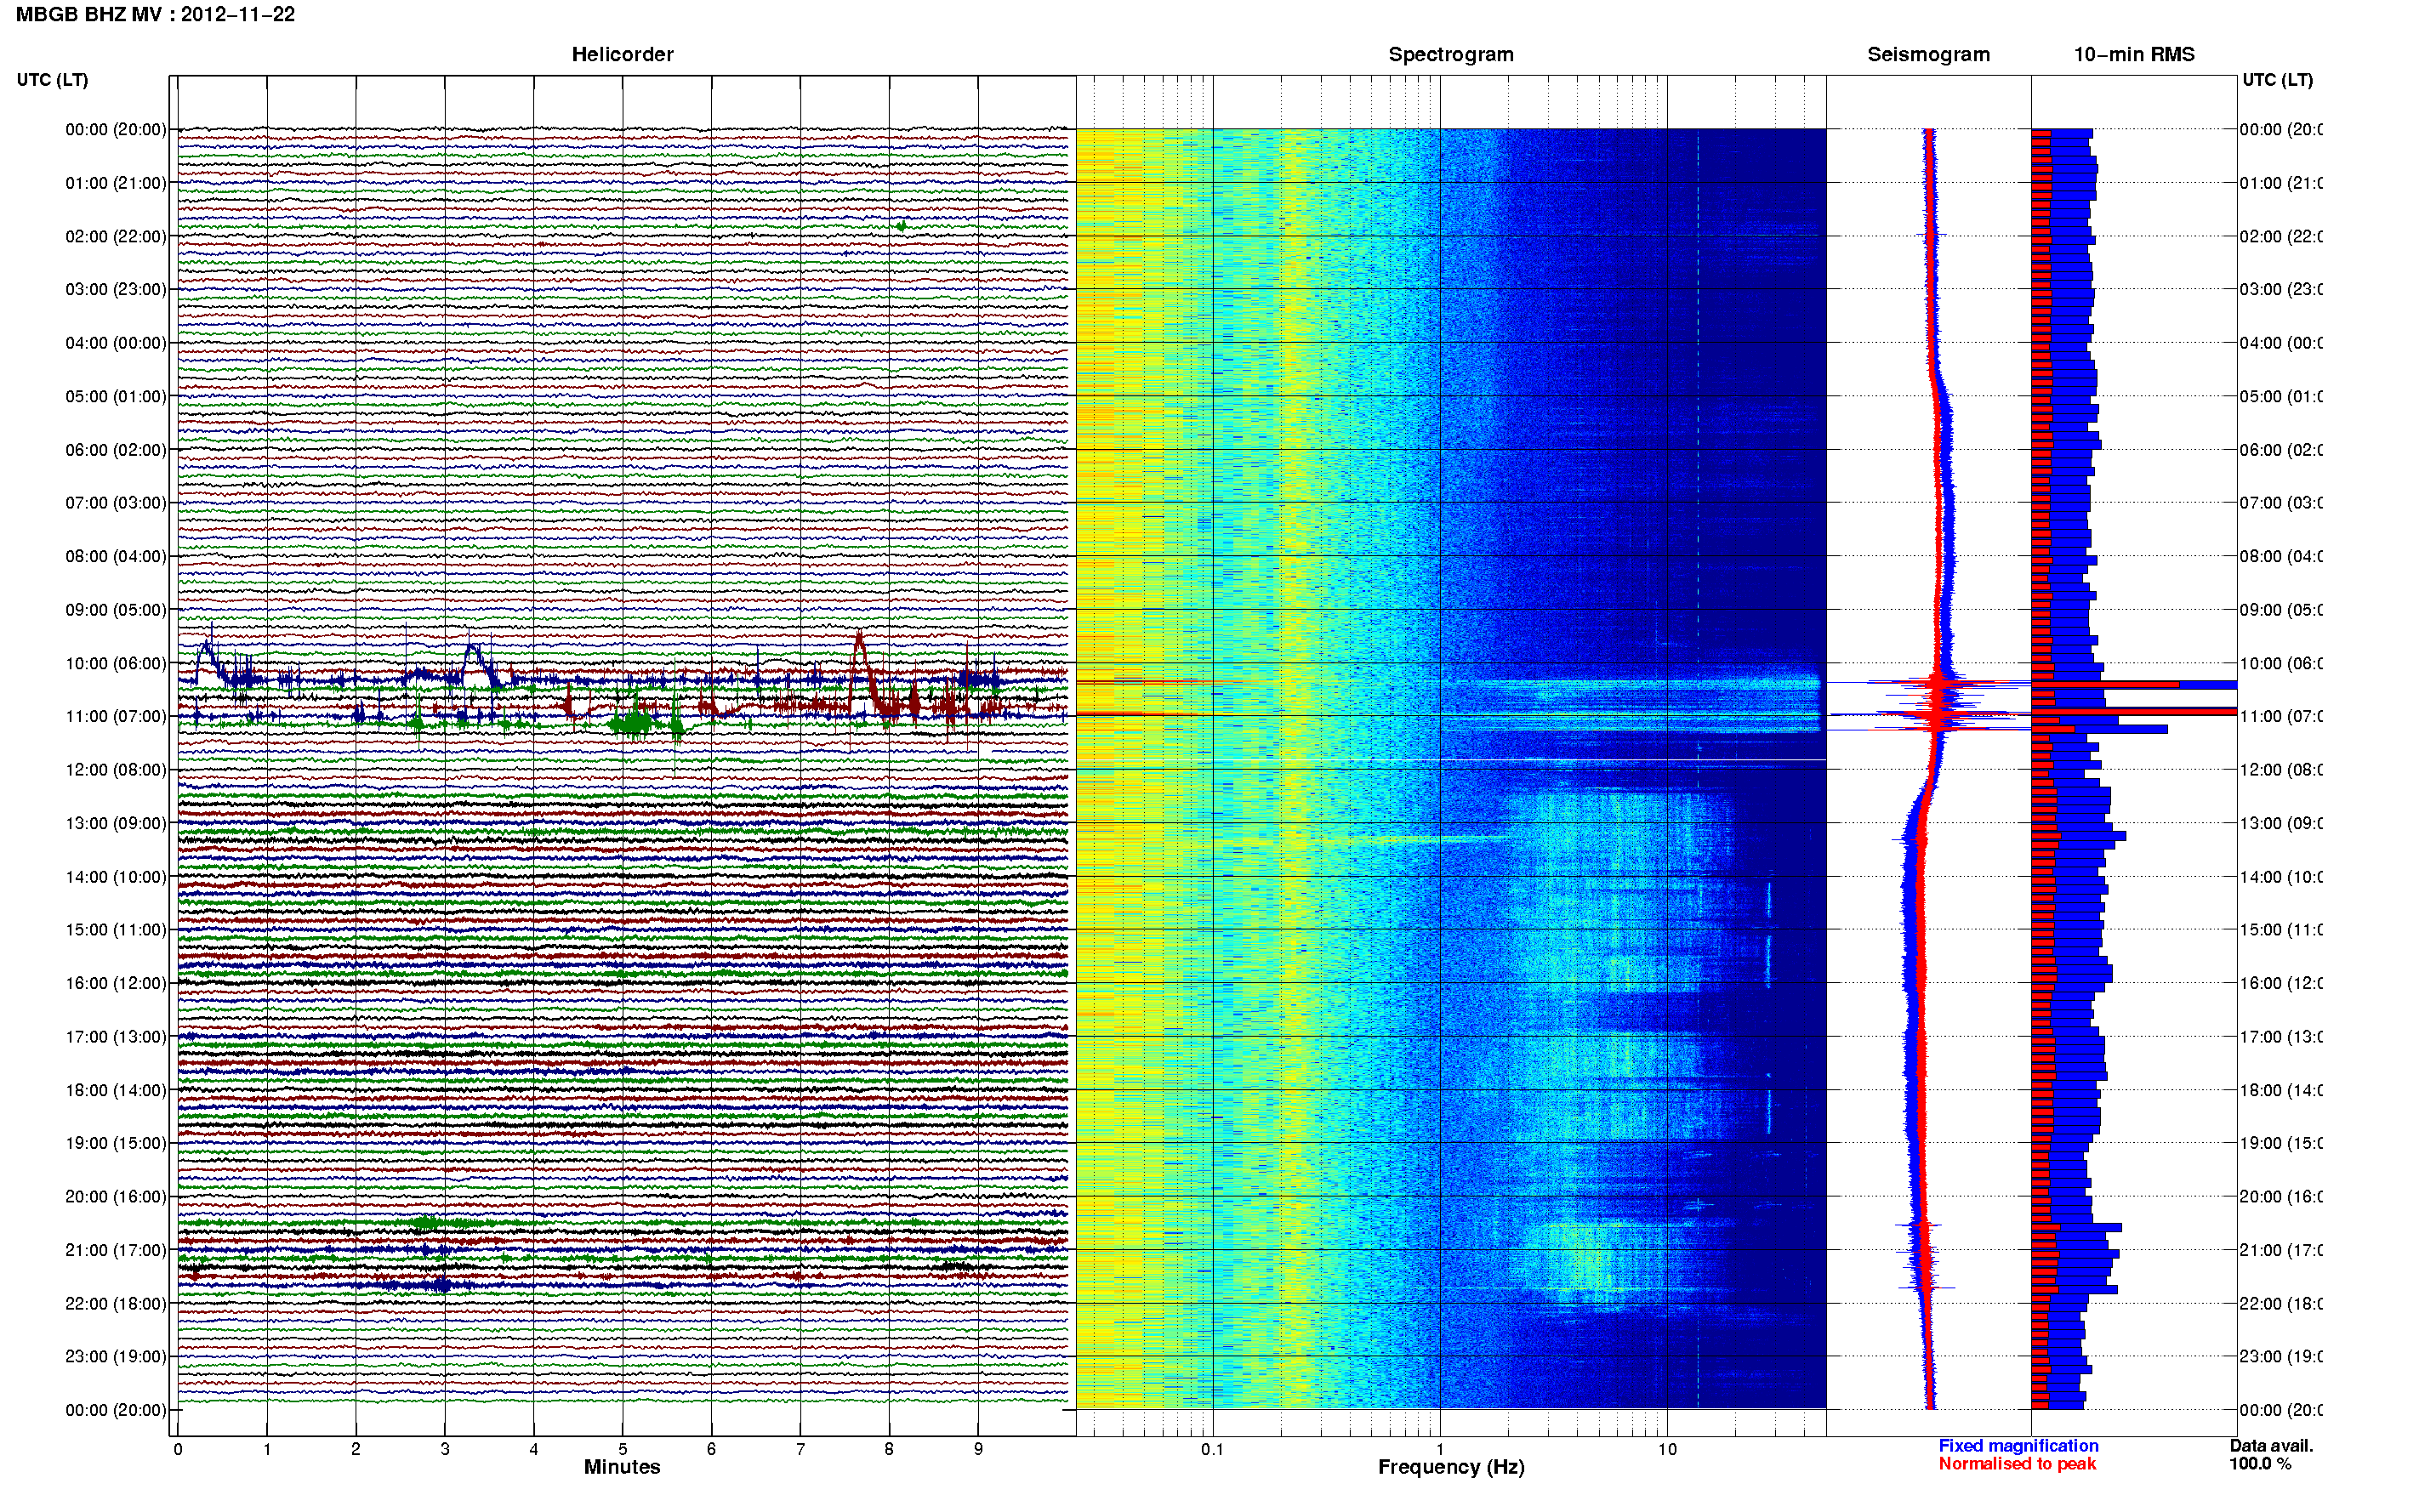This screenshot has height=1512, width=2419.
Task: Click left time label 07:00 (03:00)
Action: [115, 502]
